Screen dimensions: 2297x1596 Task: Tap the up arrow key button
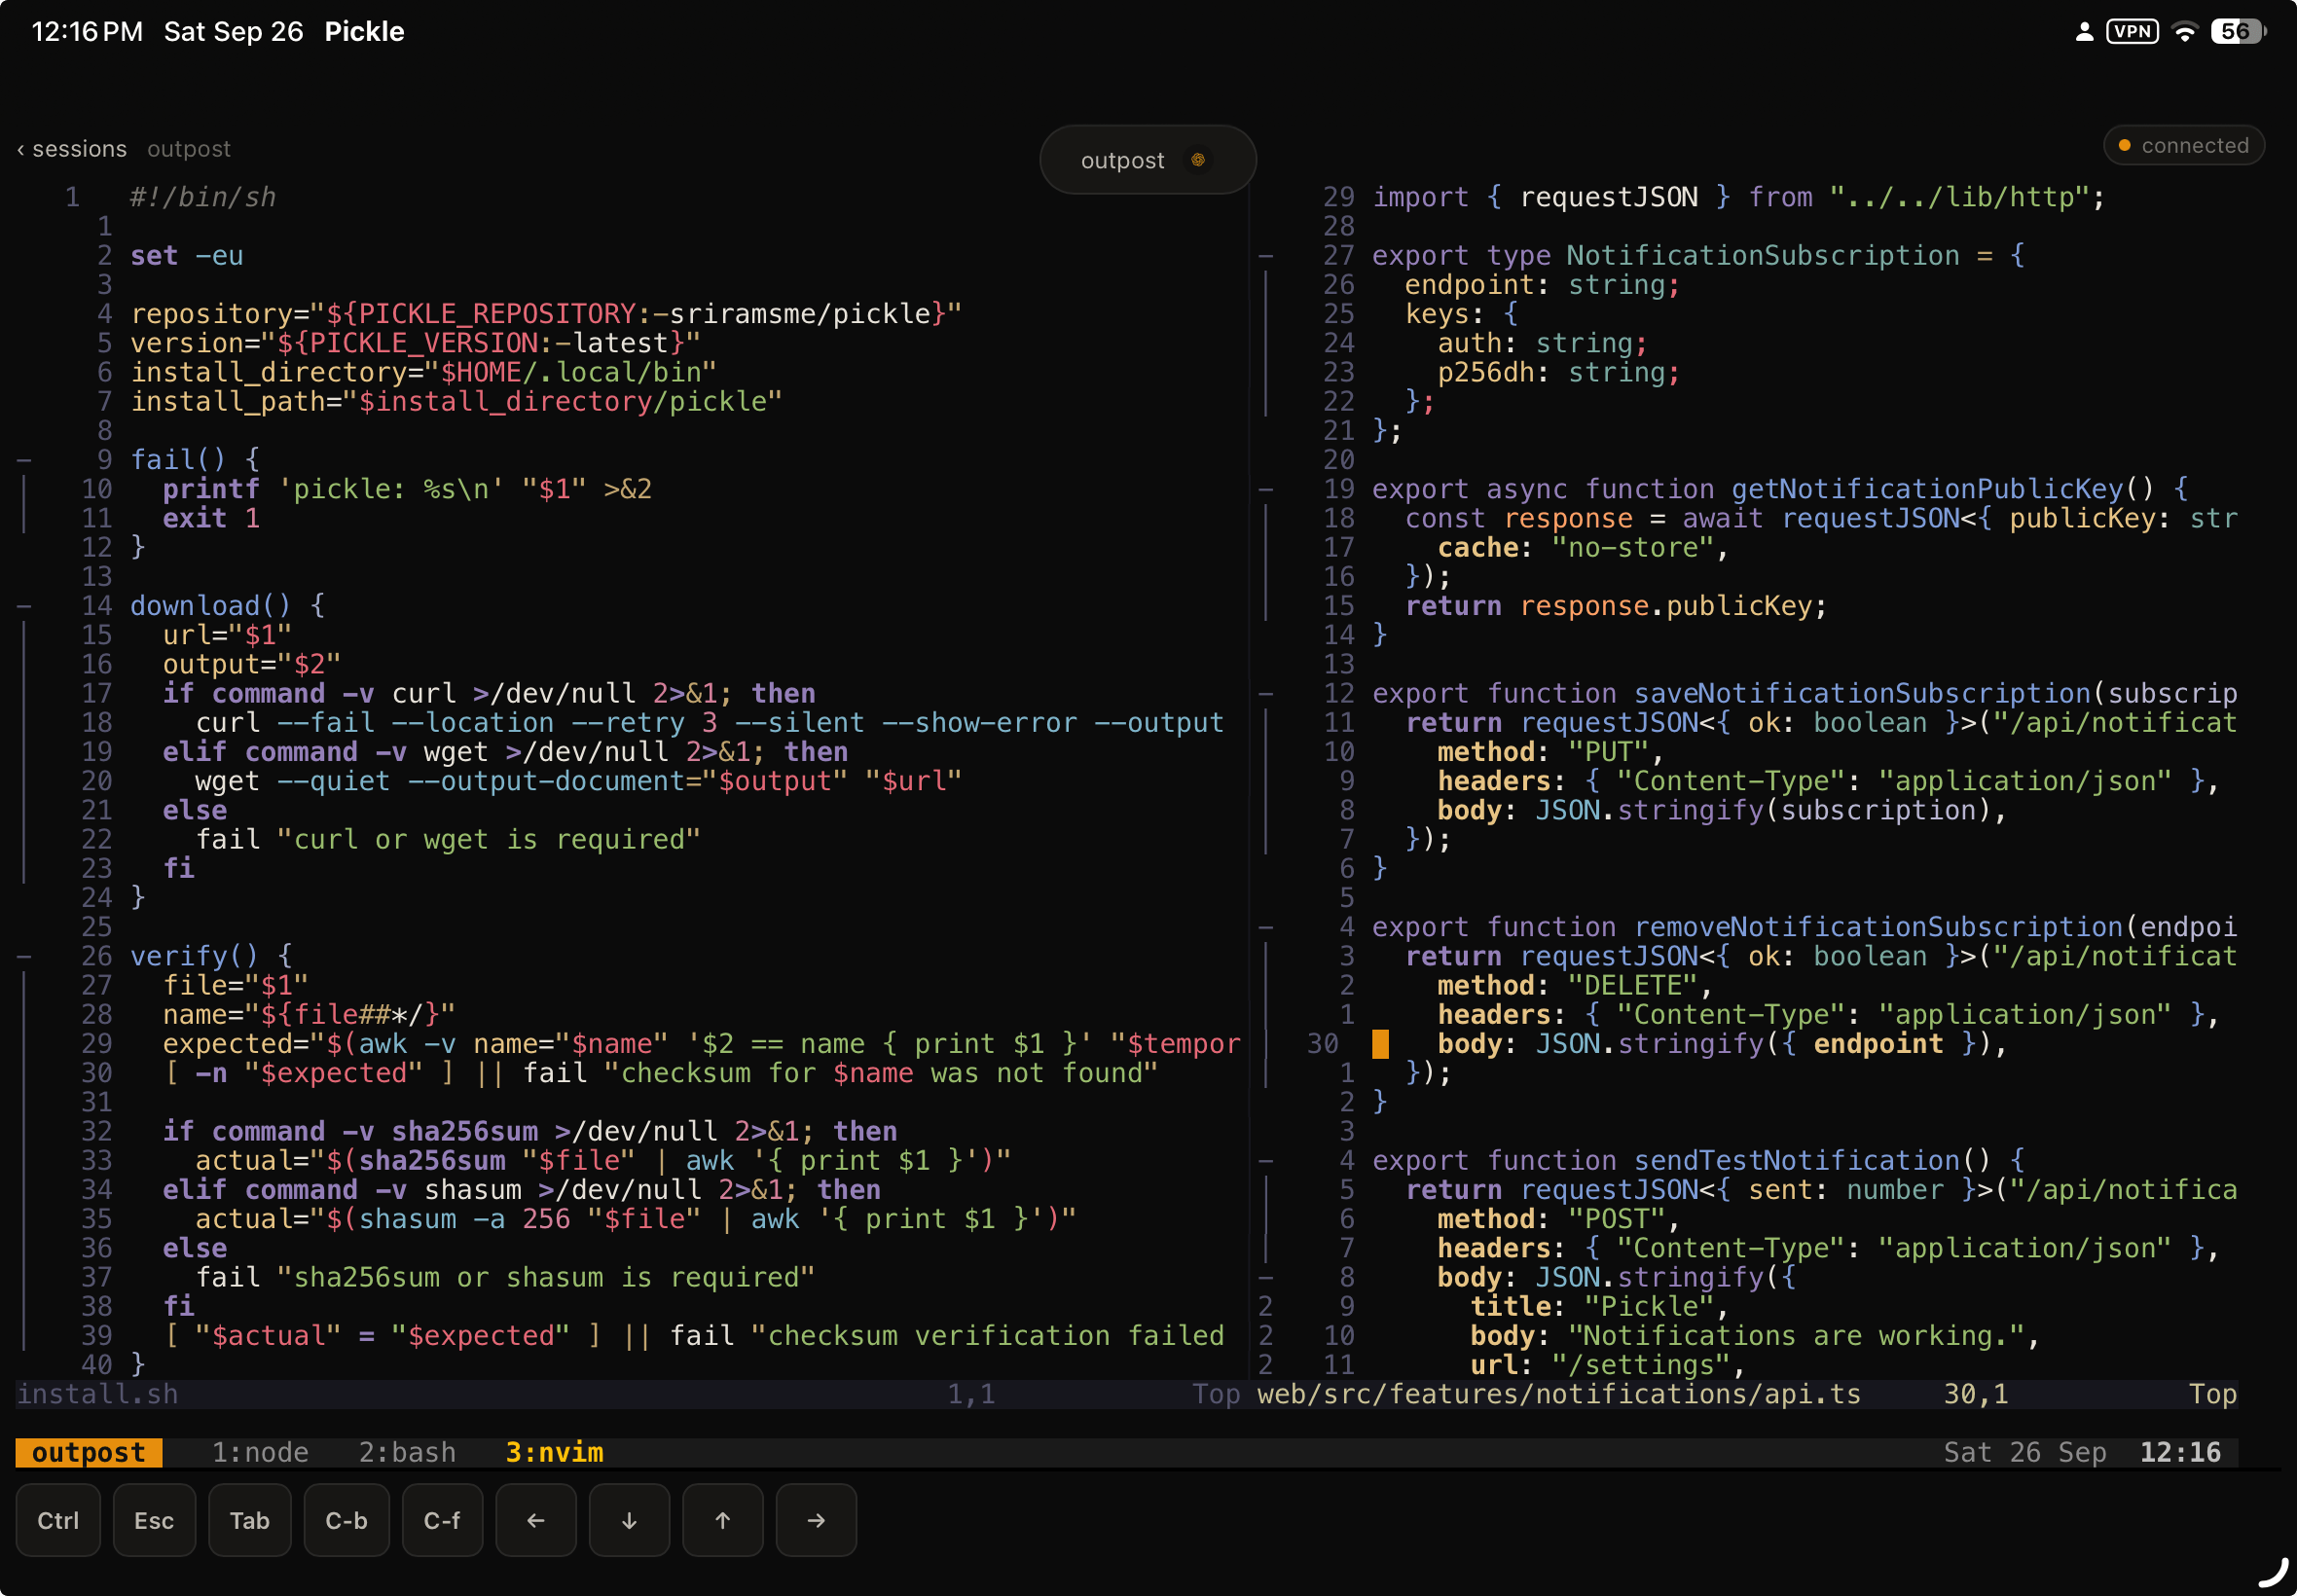(722, 1520)
